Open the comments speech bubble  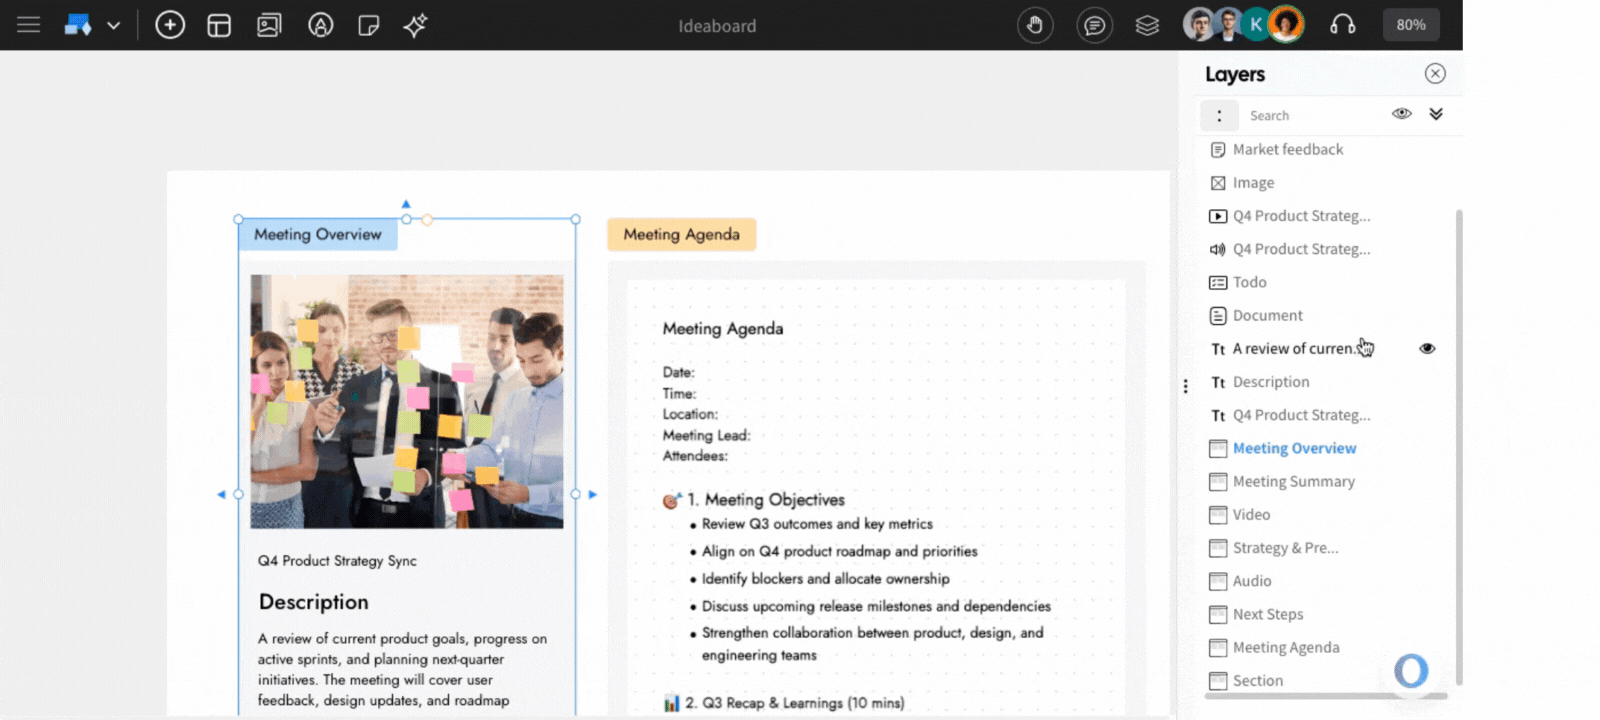tap(1095, 25)
